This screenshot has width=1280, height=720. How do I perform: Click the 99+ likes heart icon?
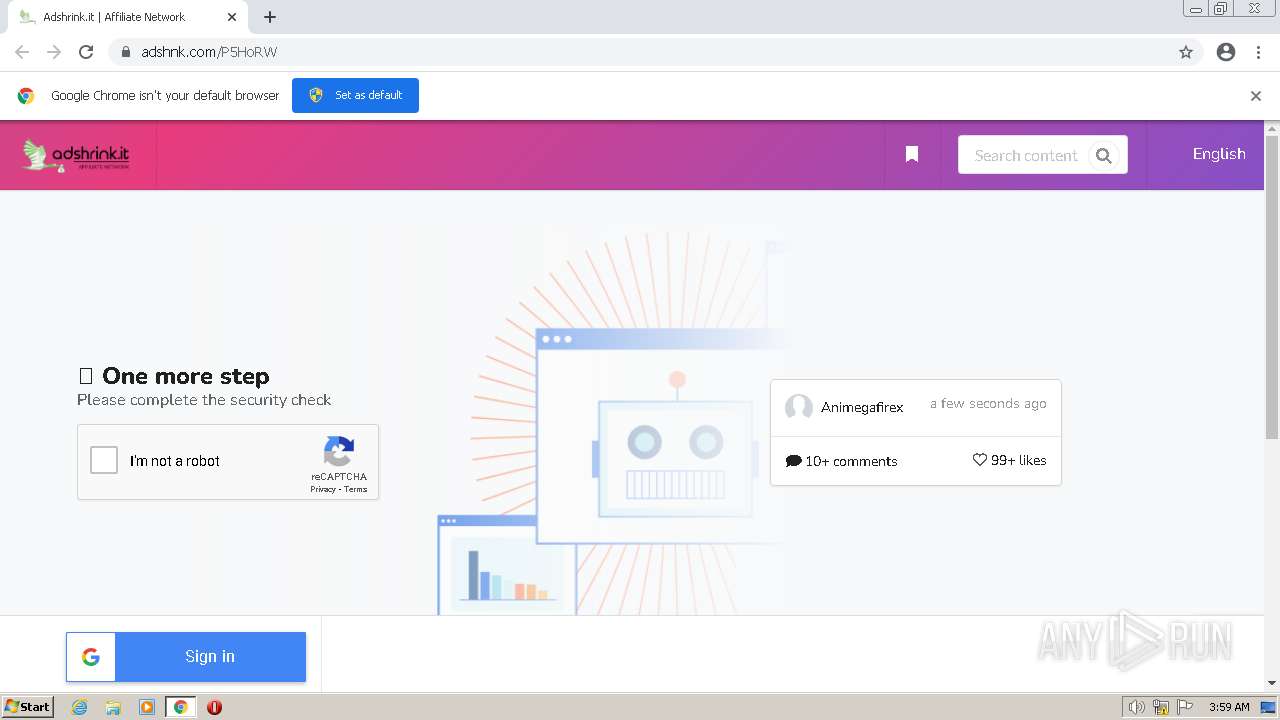coord(980,460)
